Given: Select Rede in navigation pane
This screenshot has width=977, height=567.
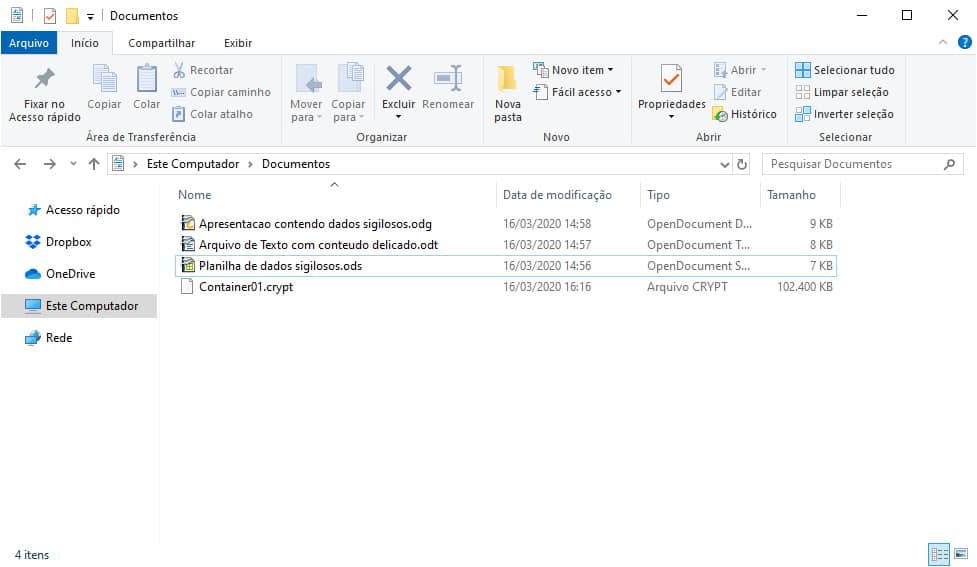Looking at the screenshot, I should 49,338.
